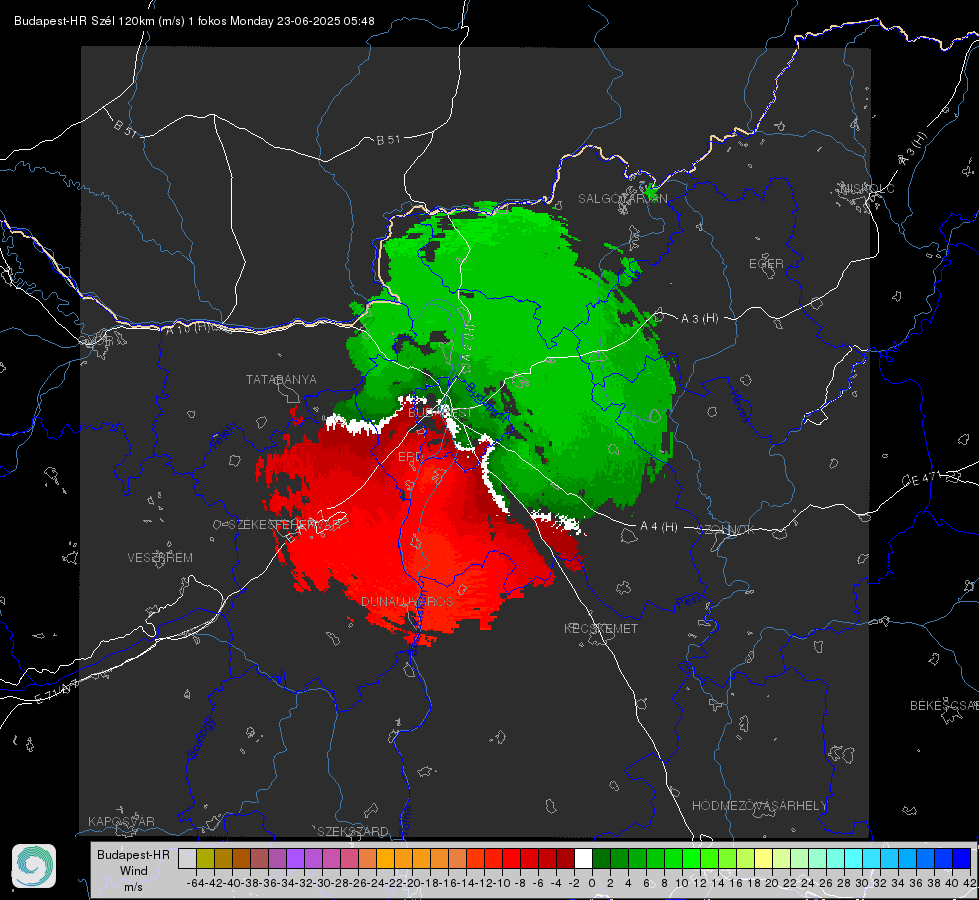Click the SZOLNOK city label
Viewport: 979px width, 900px height.
[726, 529]
